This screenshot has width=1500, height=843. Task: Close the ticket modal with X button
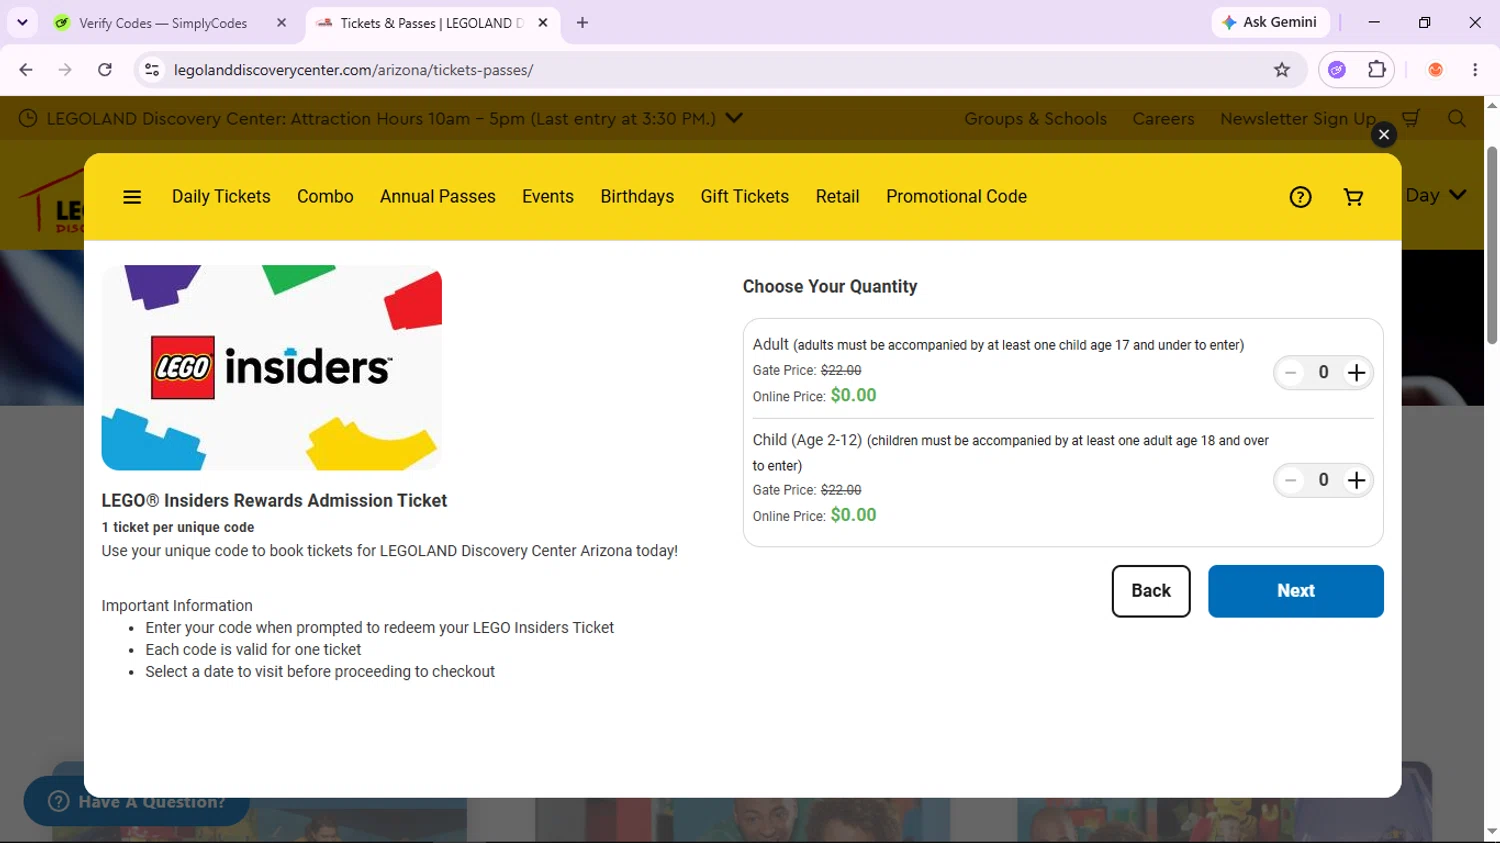[1384, 134]
